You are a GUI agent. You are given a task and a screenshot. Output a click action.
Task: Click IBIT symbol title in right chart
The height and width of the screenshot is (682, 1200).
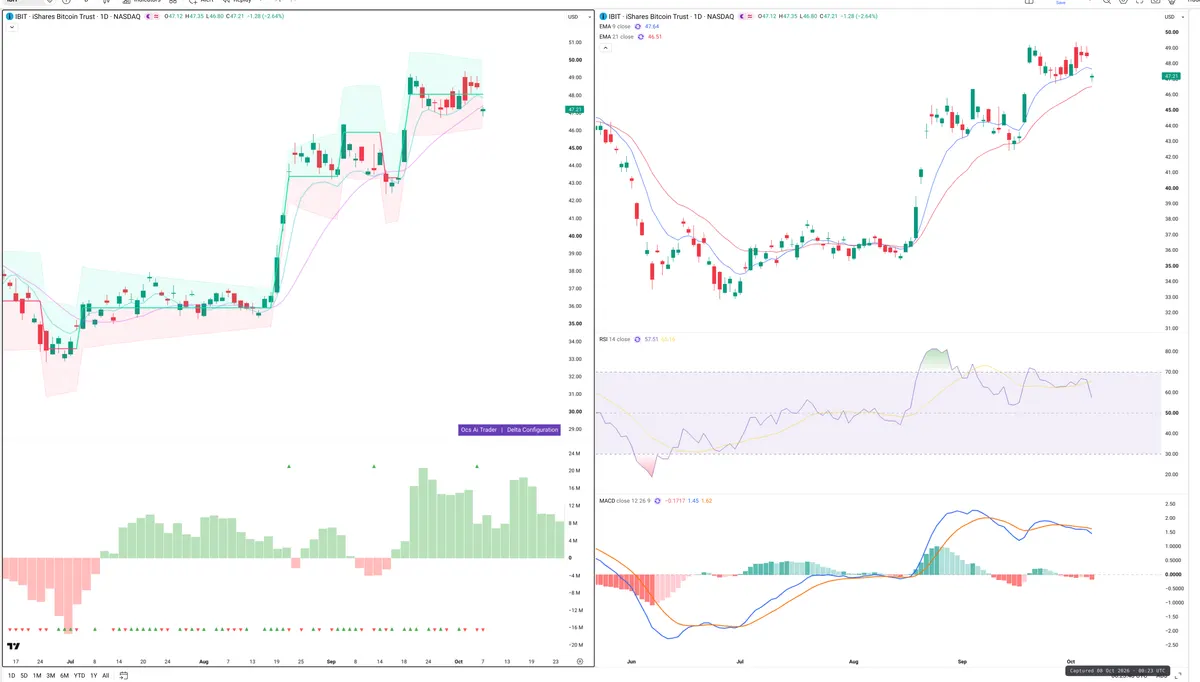click(x=670, y=17)
